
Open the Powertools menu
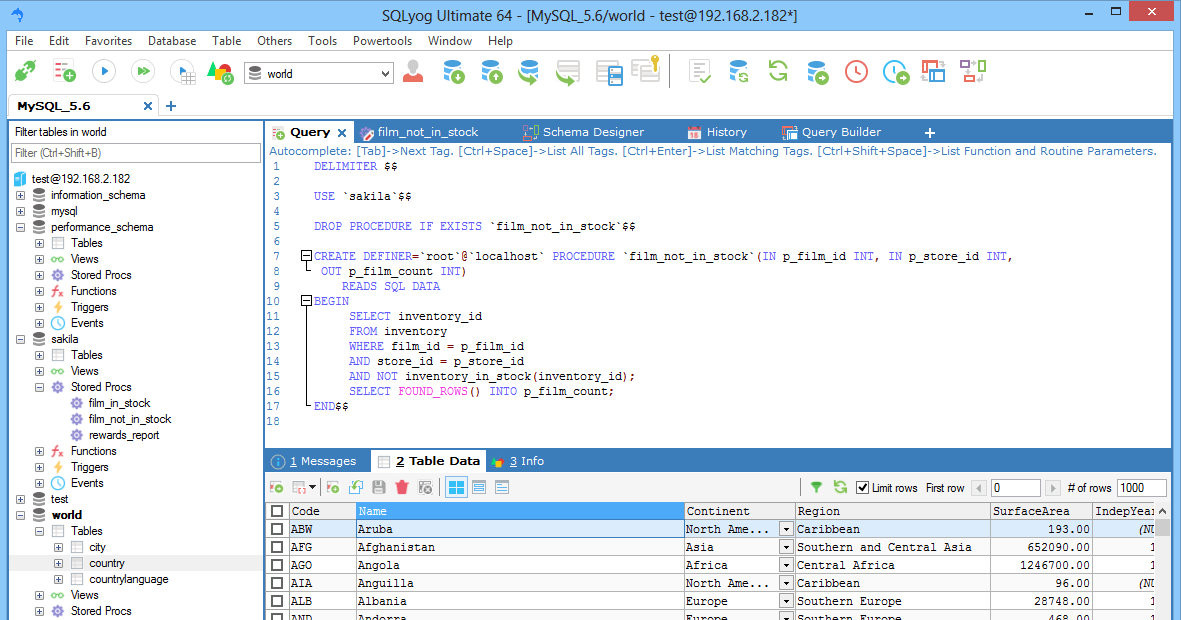(382, 41)
